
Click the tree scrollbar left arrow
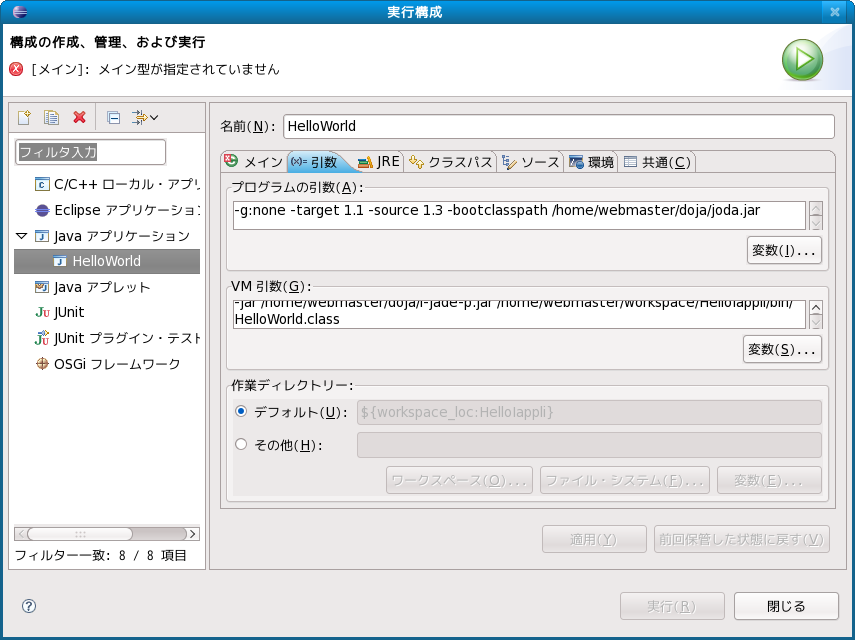point(21,534)
